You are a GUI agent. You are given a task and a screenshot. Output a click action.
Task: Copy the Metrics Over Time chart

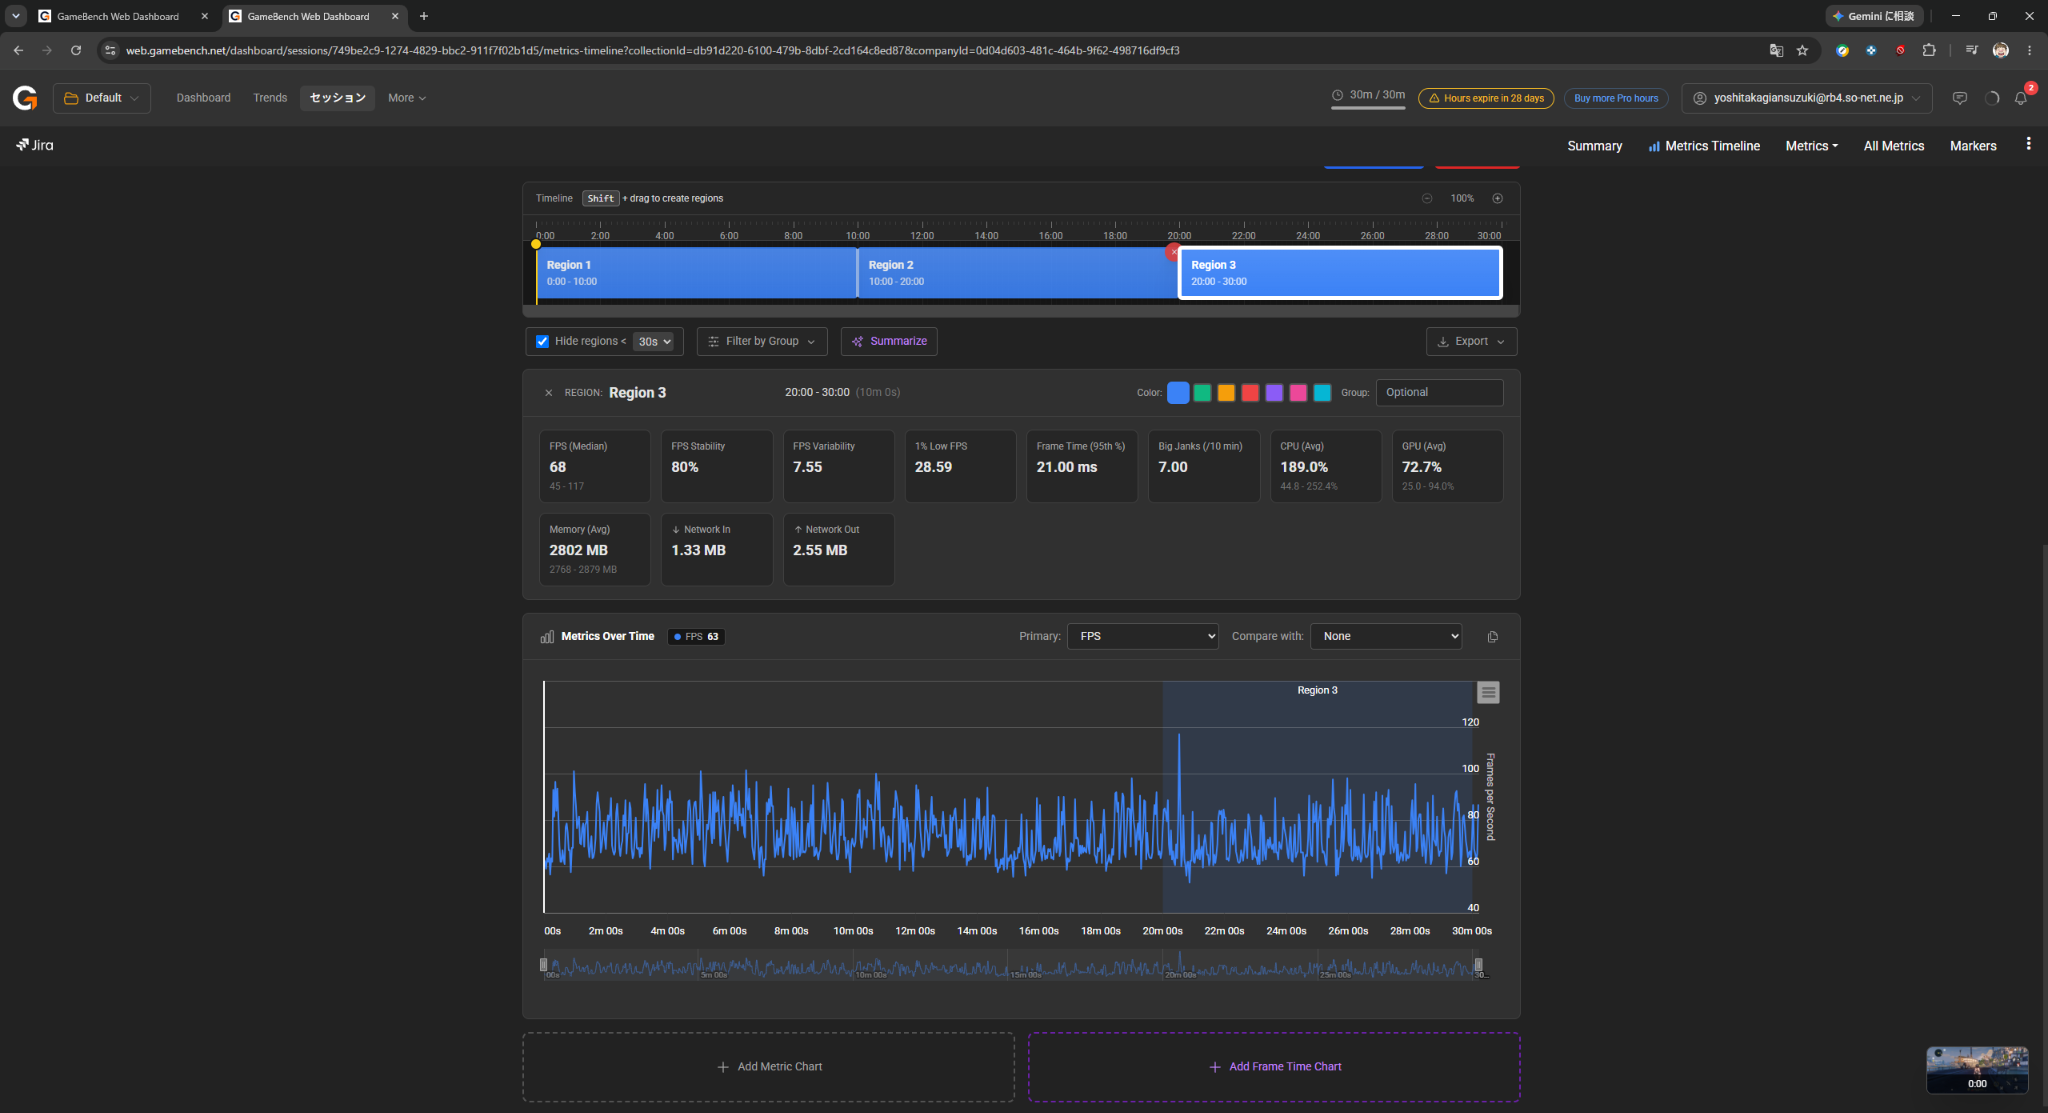1492,637
